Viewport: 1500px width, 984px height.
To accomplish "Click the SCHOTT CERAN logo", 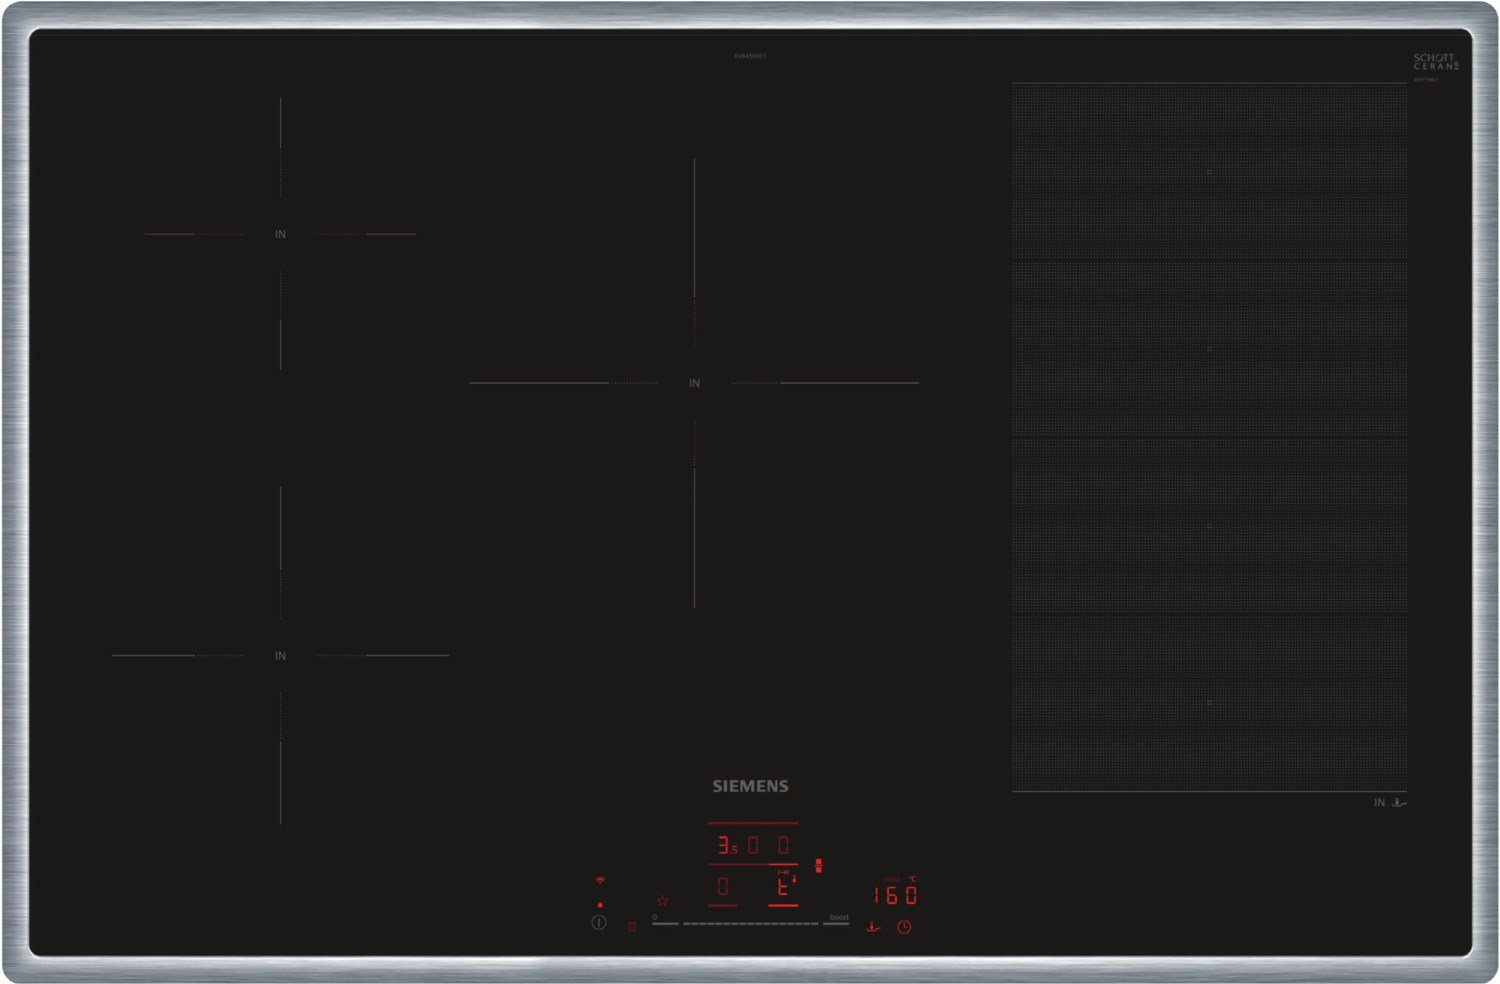I will pos(1435,62).
